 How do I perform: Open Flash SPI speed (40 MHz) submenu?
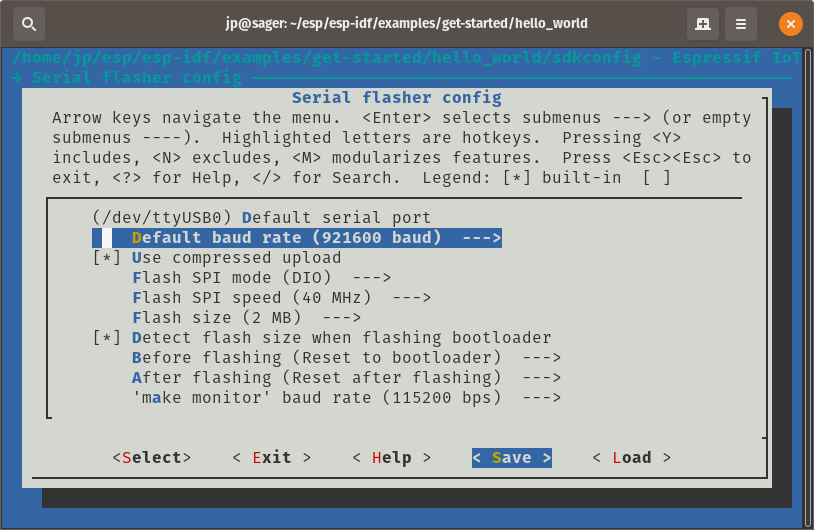[281, 297]
